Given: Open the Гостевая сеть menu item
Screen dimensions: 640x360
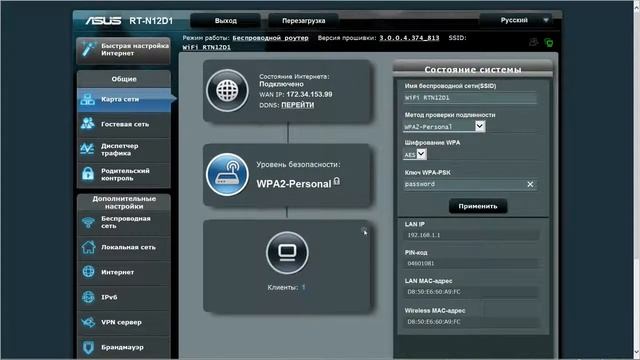Looking at the screenshot, I should click(124, 124).
